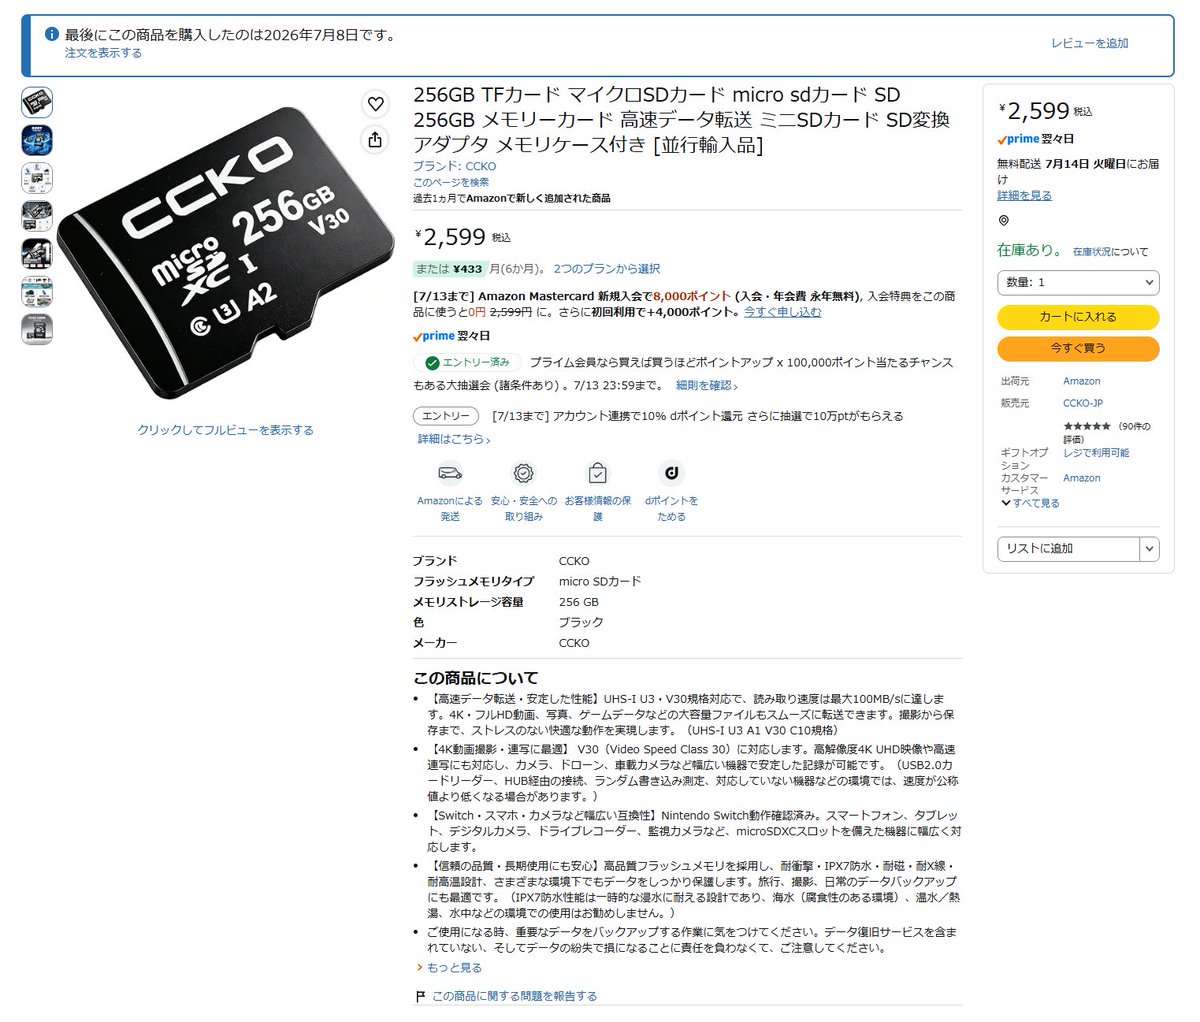Open 詳細を見る delivery link

tap(1024, 196)
